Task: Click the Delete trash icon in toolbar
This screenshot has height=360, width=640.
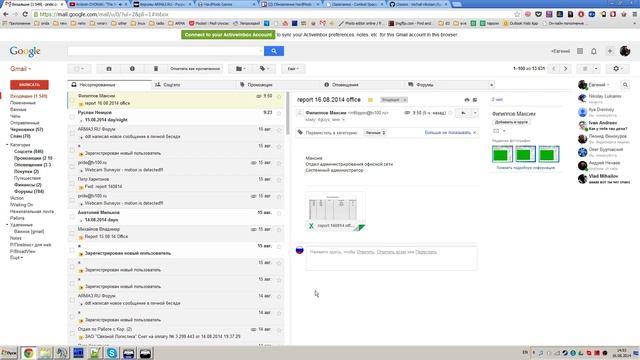Action: pyautogui.click(x=156, y=69)
